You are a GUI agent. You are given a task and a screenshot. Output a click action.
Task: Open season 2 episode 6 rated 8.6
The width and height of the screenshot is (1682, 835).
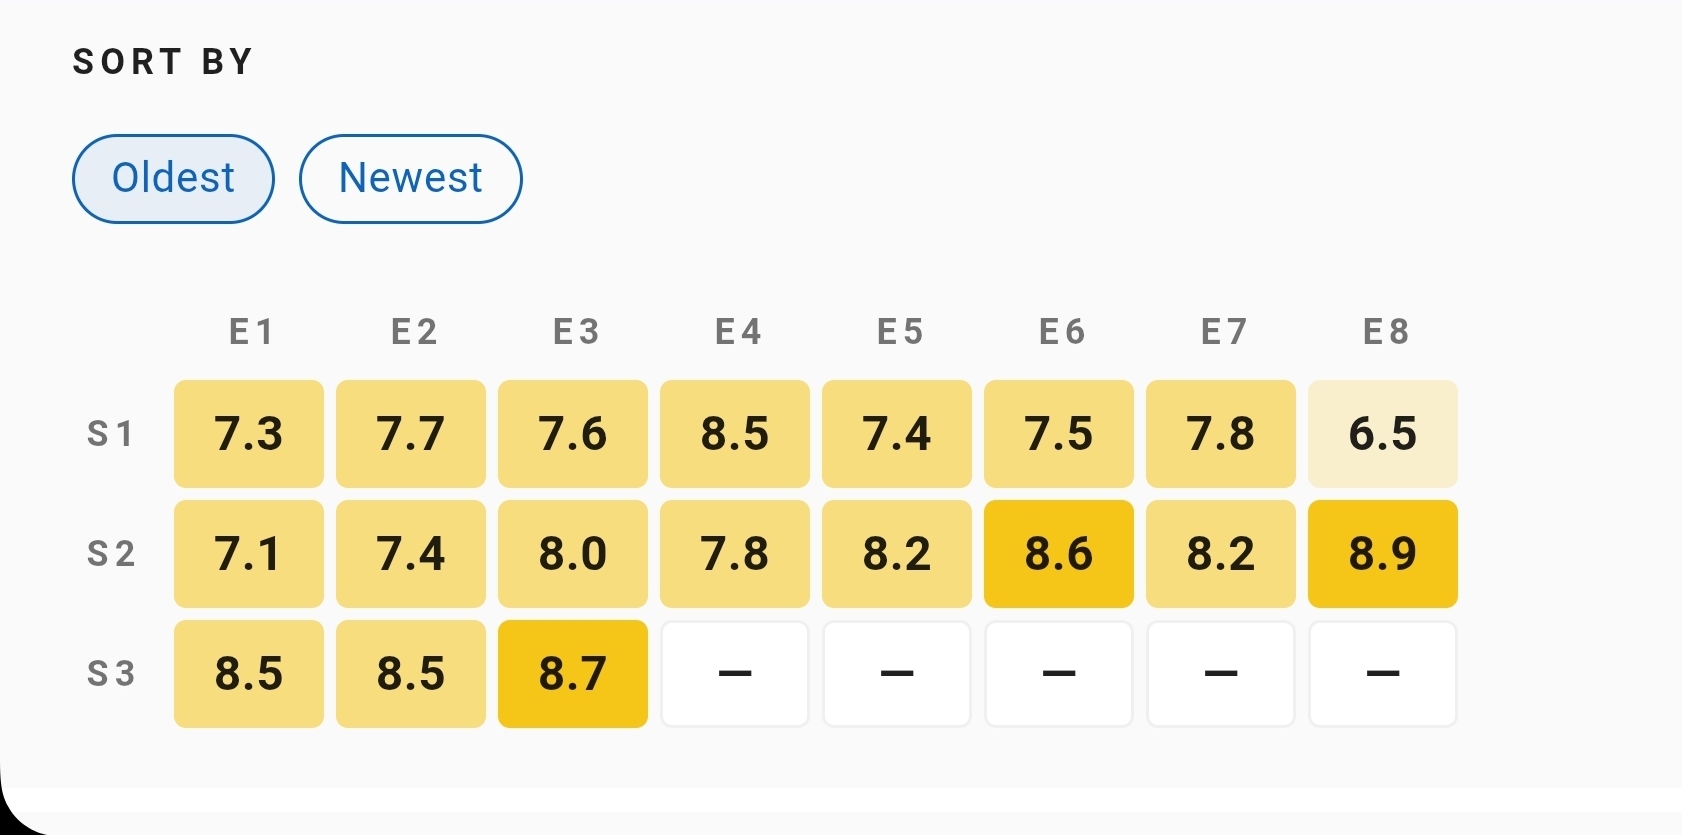1059,554
